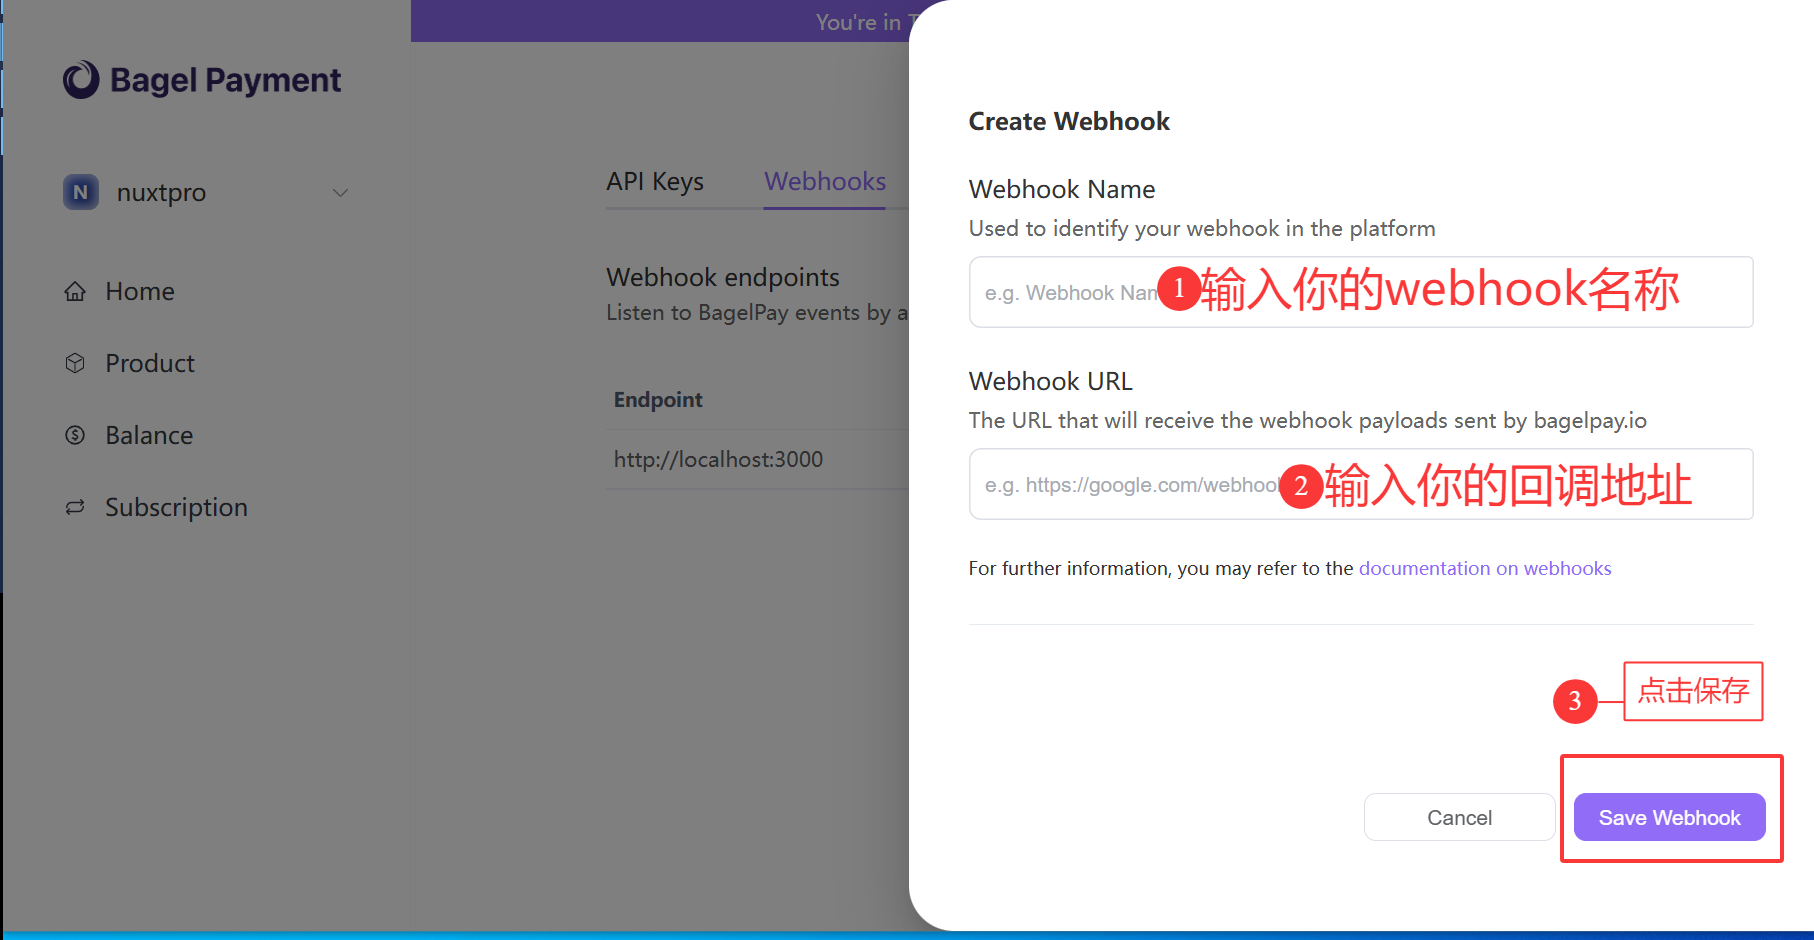Click the Save Webhook button

point(1668,817)
